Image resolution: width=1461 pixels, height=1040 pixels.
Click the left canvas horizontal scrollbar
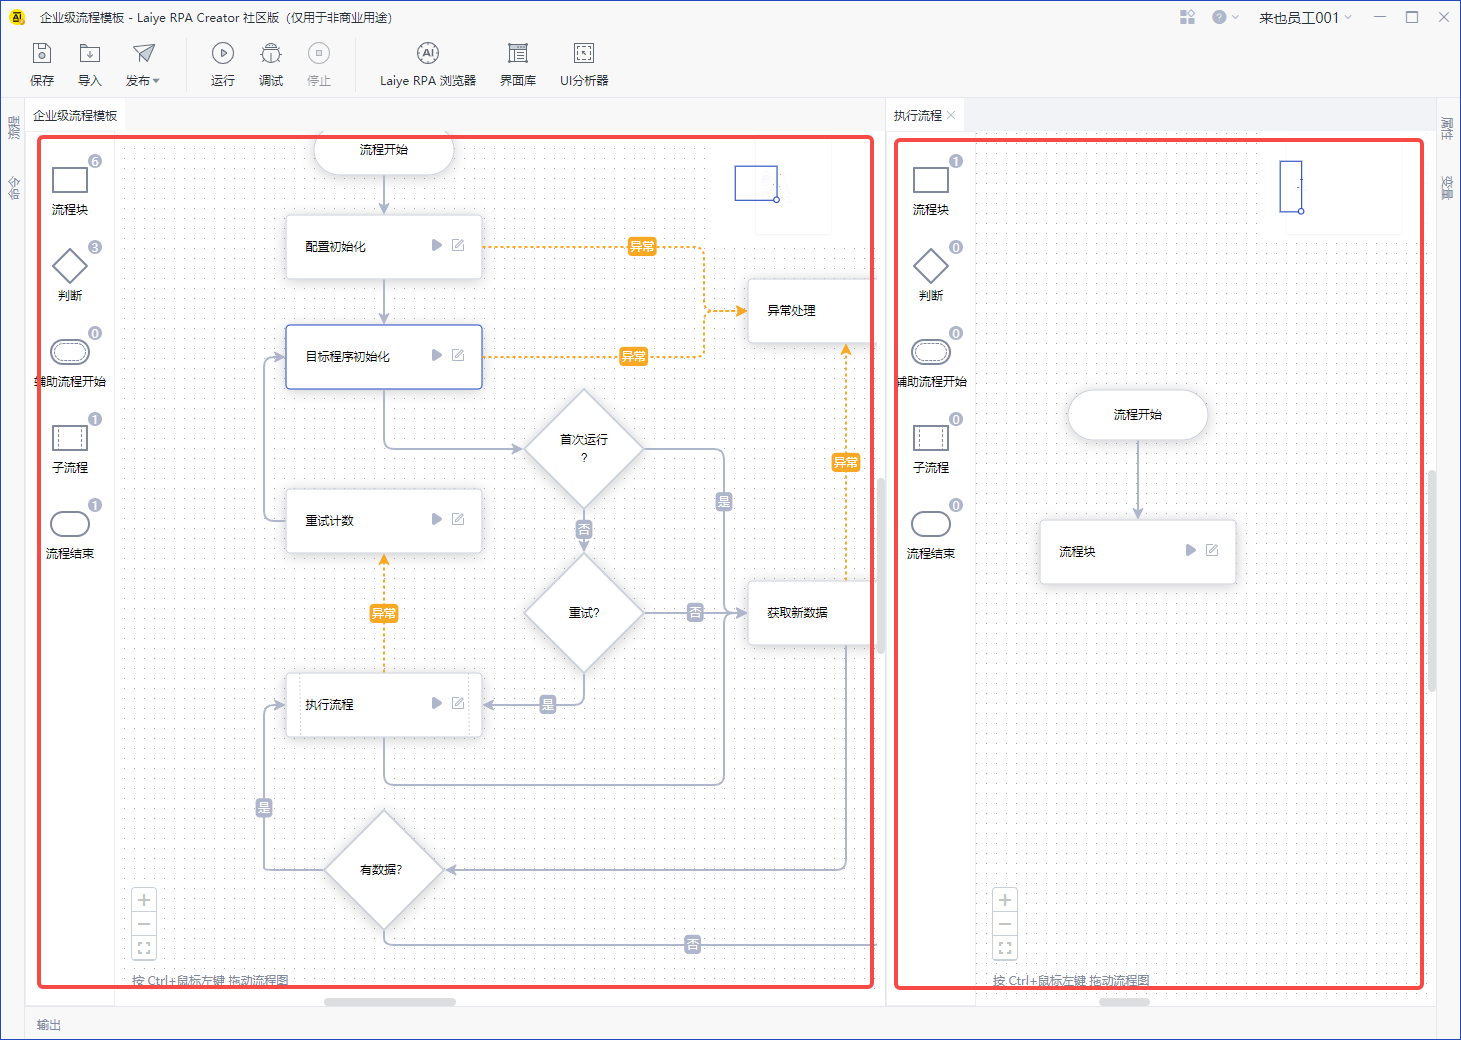point(390,1001)
